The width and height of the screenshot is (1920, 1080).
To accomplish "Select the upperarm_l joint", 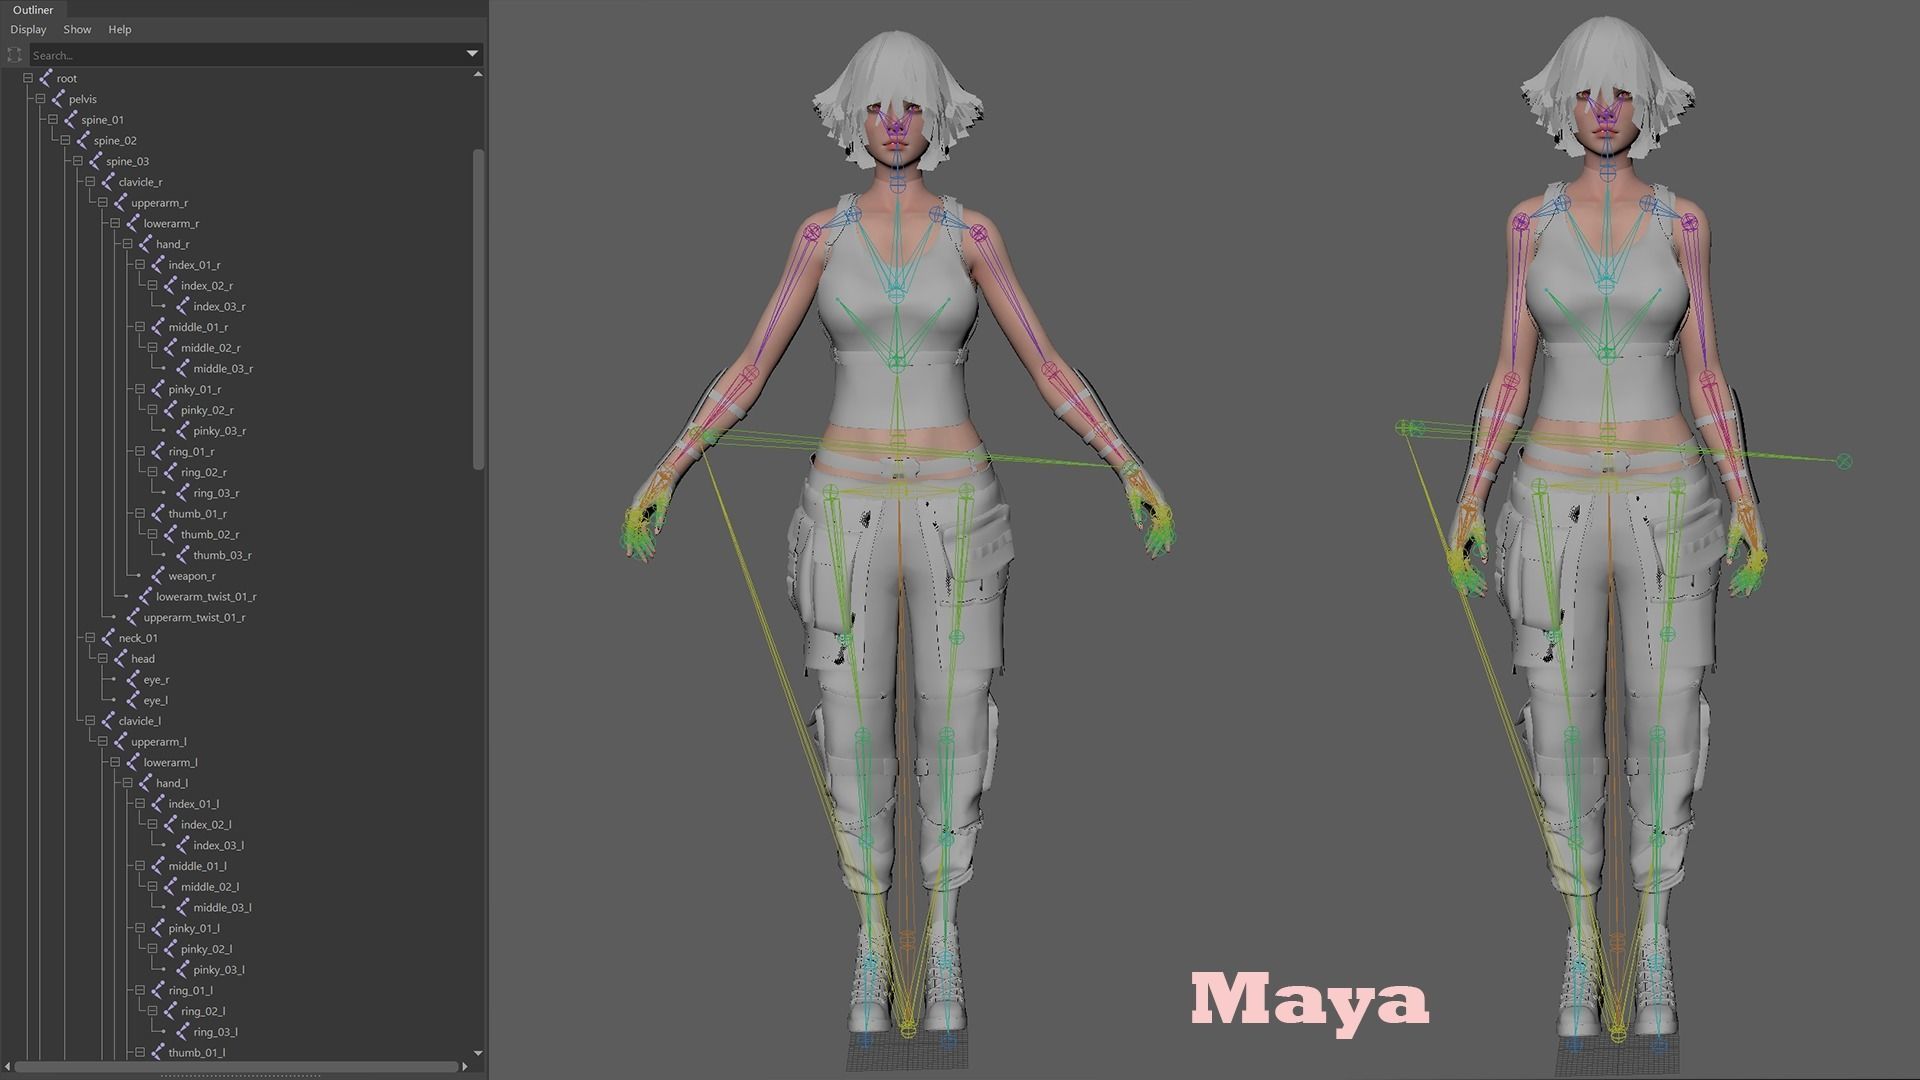I will [x=158, y=742].
